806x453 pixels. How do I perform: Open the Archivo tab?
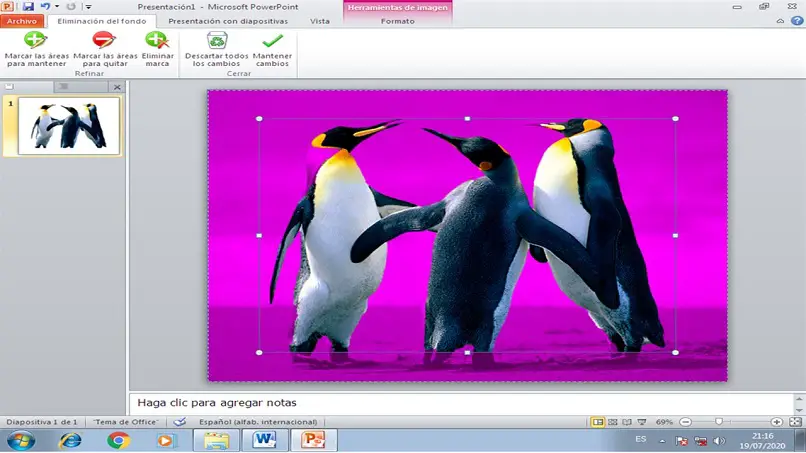pos(22,21)
